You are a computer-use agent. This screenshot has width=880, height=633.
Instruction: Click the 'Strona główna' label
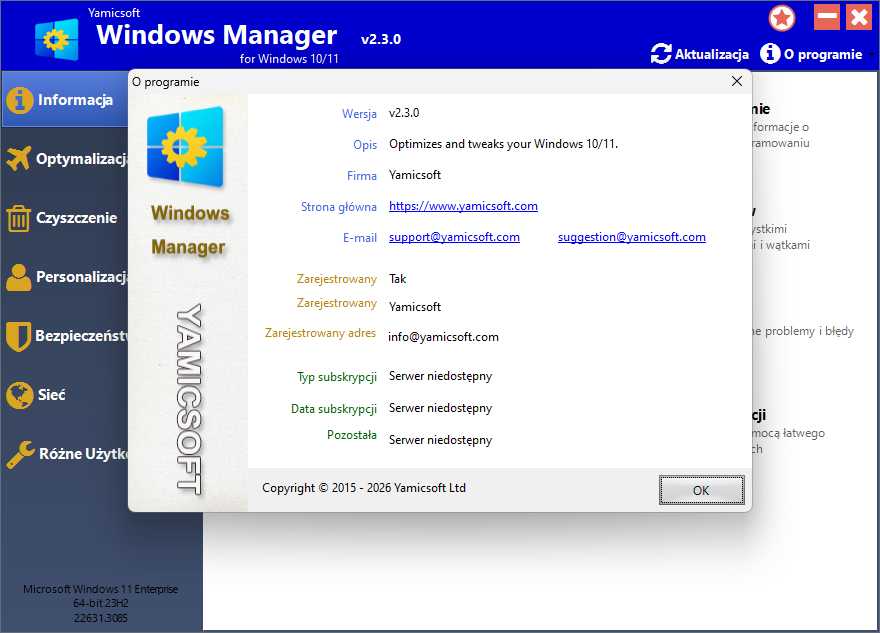pos(338,207)
